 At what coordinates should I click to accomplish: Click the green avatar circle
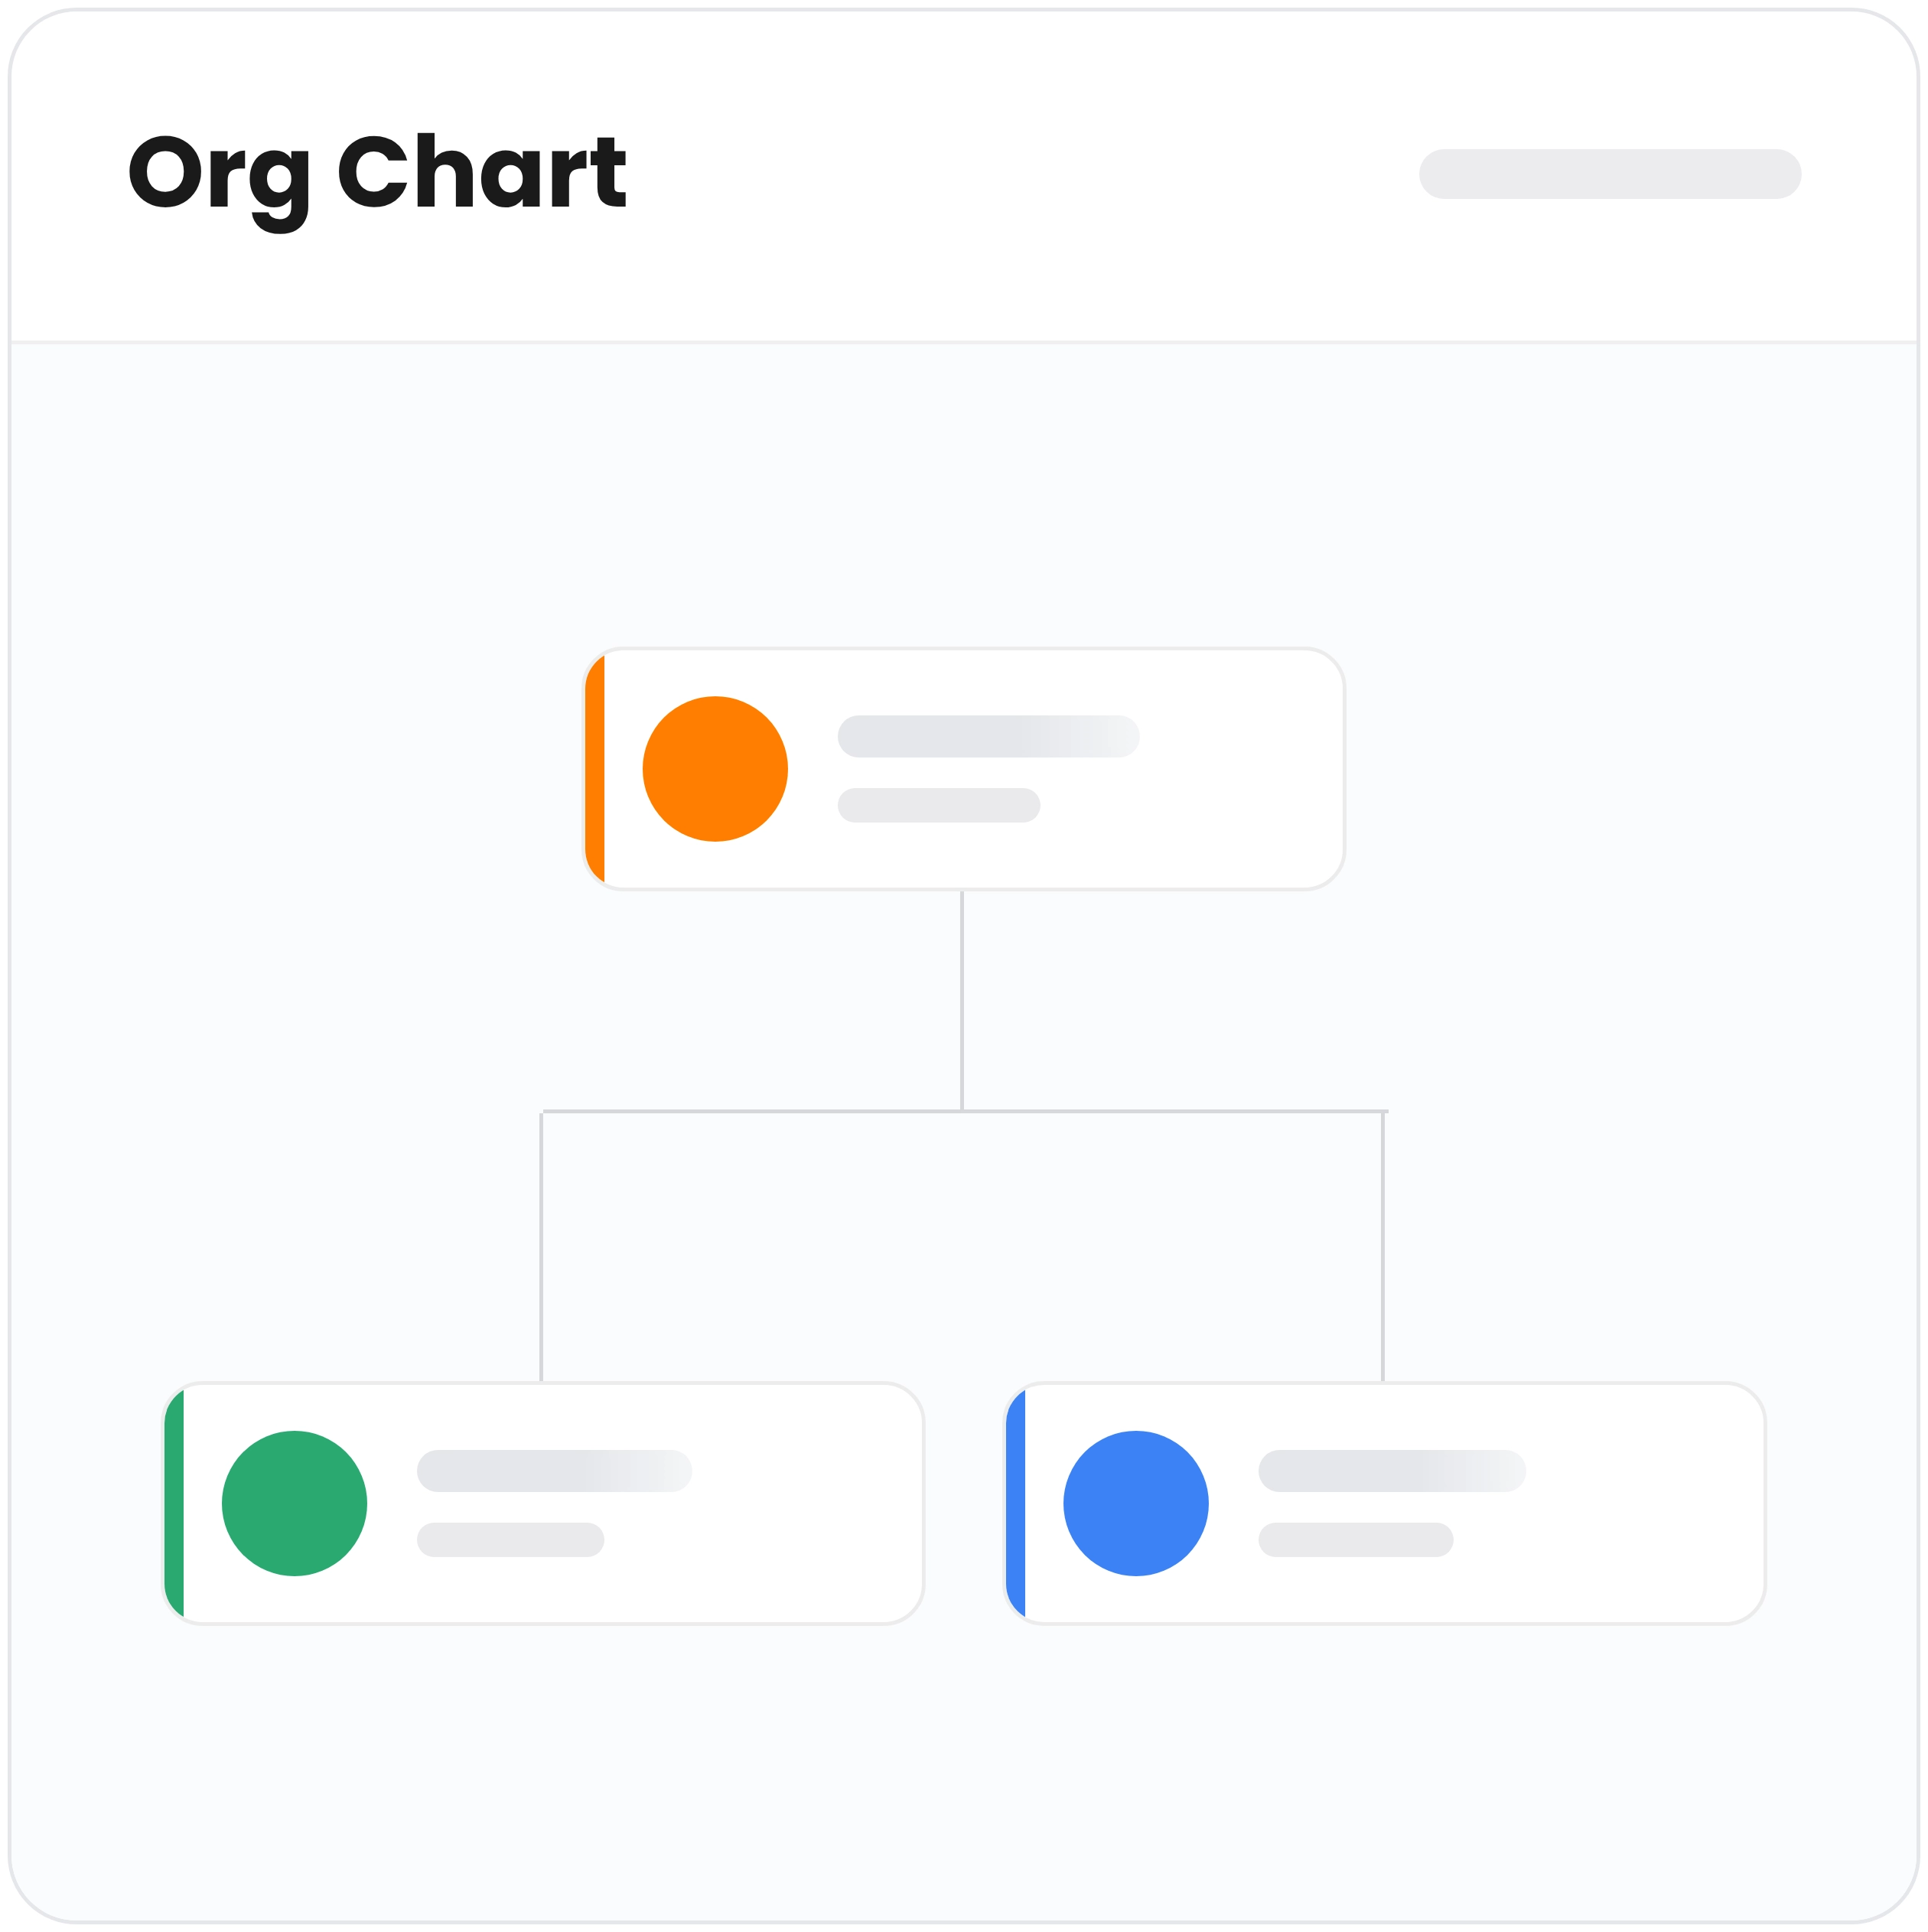click(x=294, y=1503)
